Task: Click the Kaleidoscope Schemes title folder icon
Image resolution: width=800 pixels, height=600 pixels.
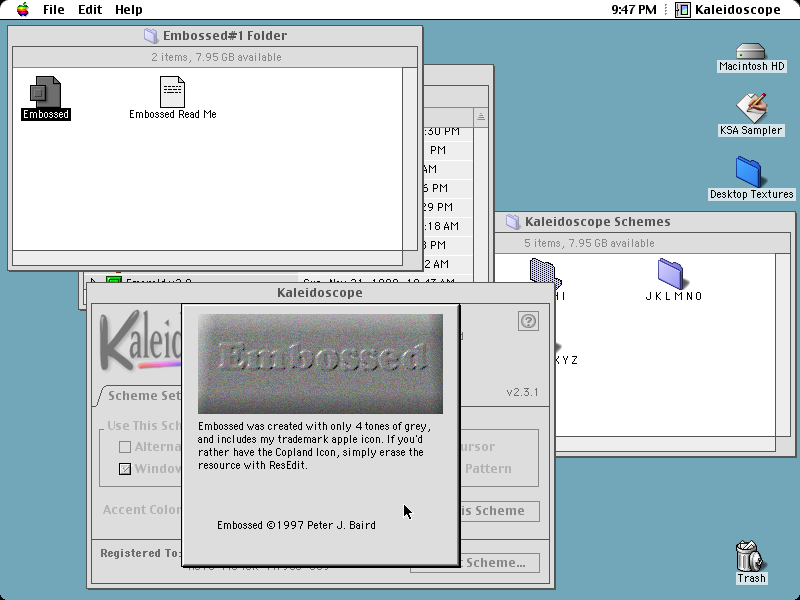Action: coord(512,221)
